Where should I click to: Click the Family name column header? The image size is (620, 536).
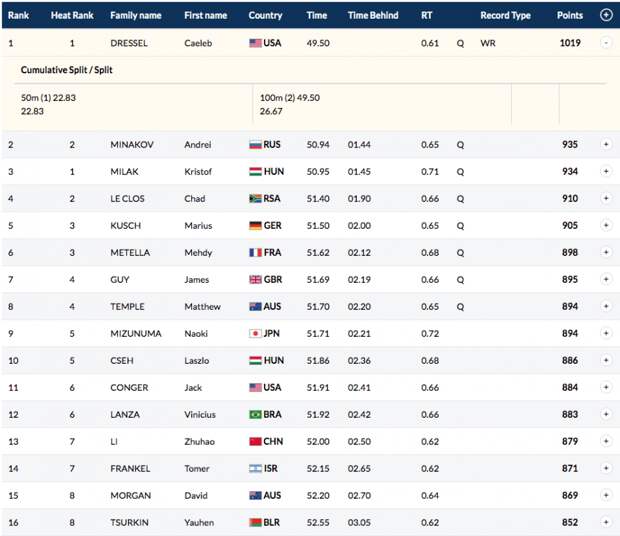[135, 16]
